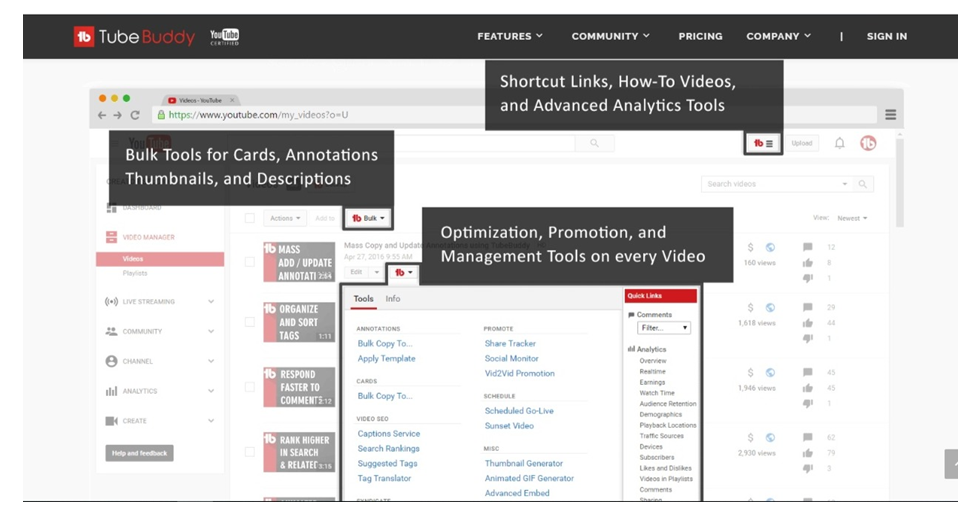Go to the PRICING page
The image size is (980, 513).
pos(700,36)
